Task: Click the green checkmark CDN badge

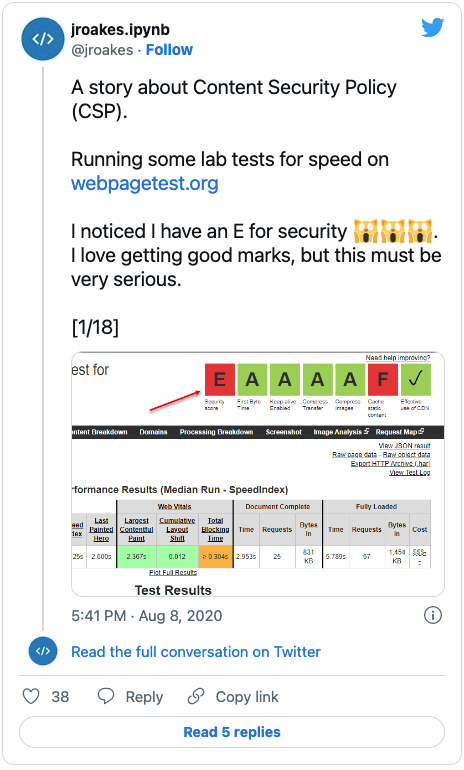Action: coord(415,379)
